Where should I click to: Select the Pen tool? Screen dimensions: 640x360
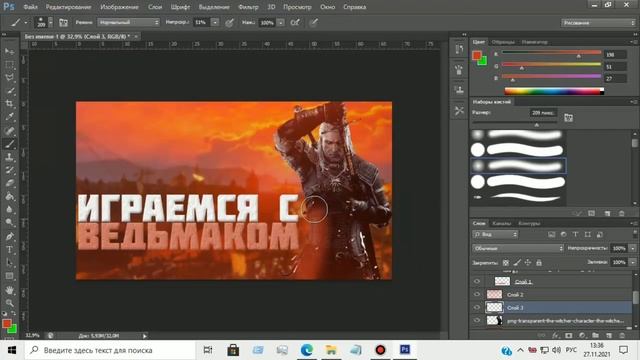point(9,236)
